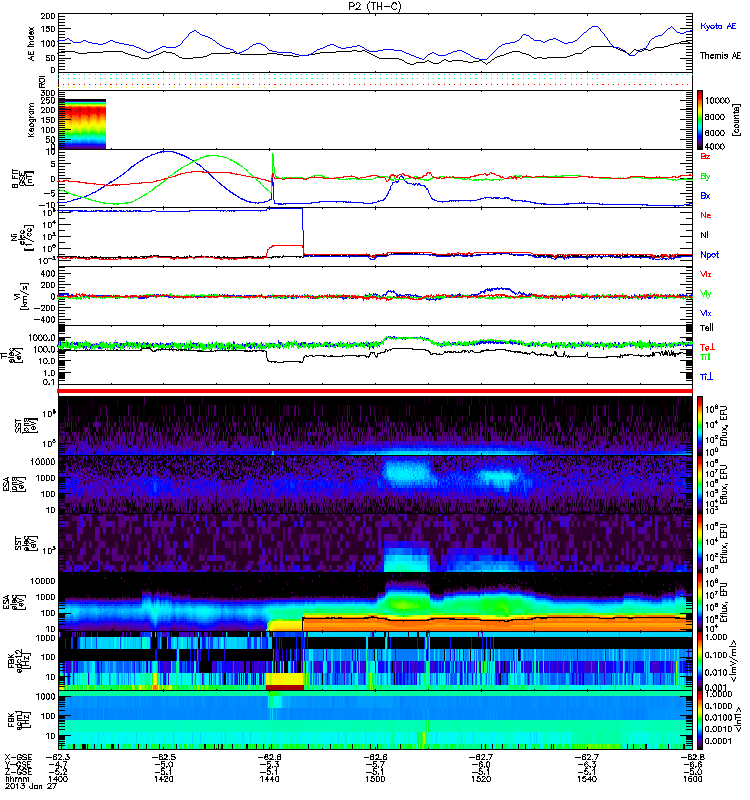Click the blue Ti perpendicular legend label
This screenshot has width=750, height=800.
707,377
